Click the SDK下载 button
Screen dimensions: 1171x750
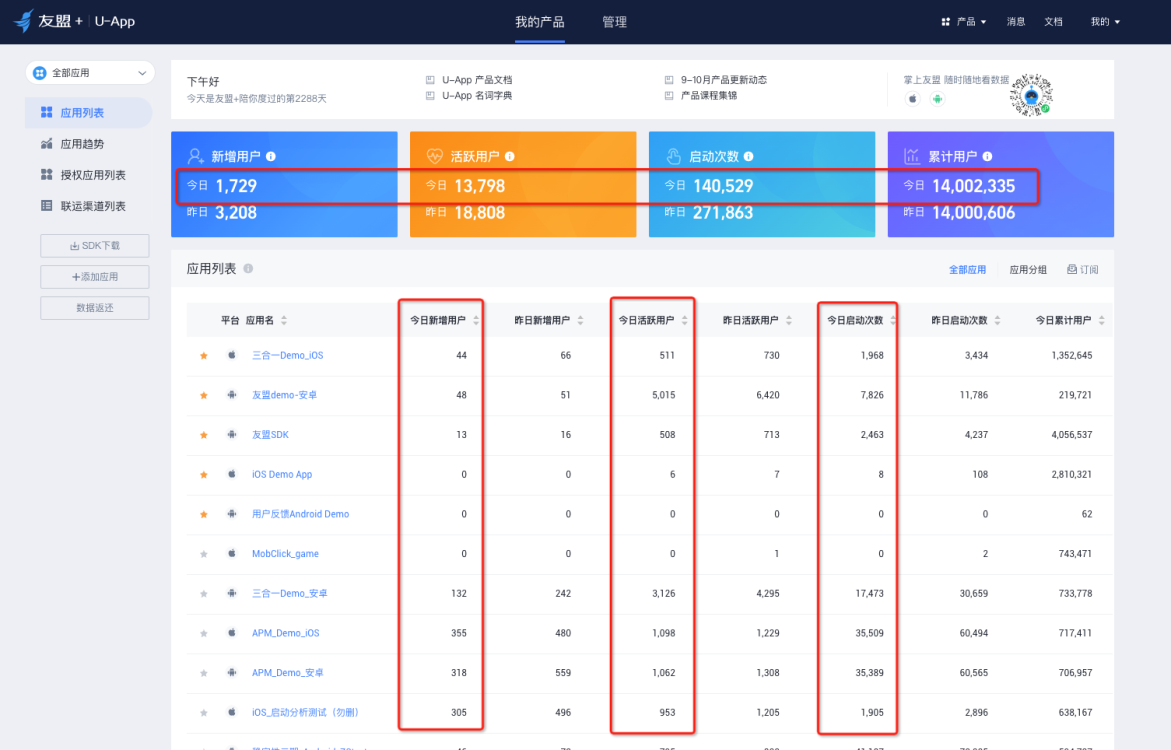click(x=95, y=246)
